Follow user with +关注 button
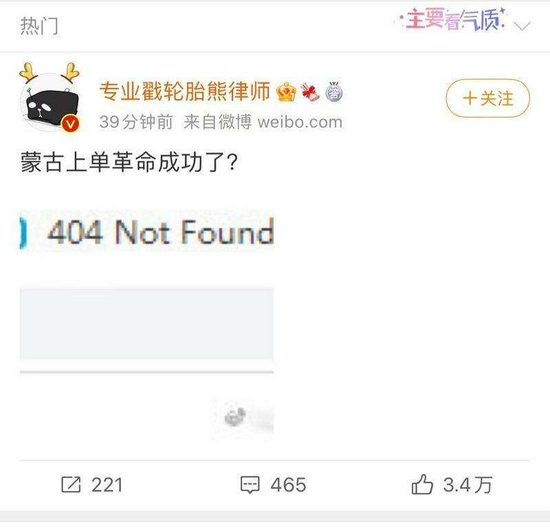The image size is (550, 528). (x=488, y=98)
